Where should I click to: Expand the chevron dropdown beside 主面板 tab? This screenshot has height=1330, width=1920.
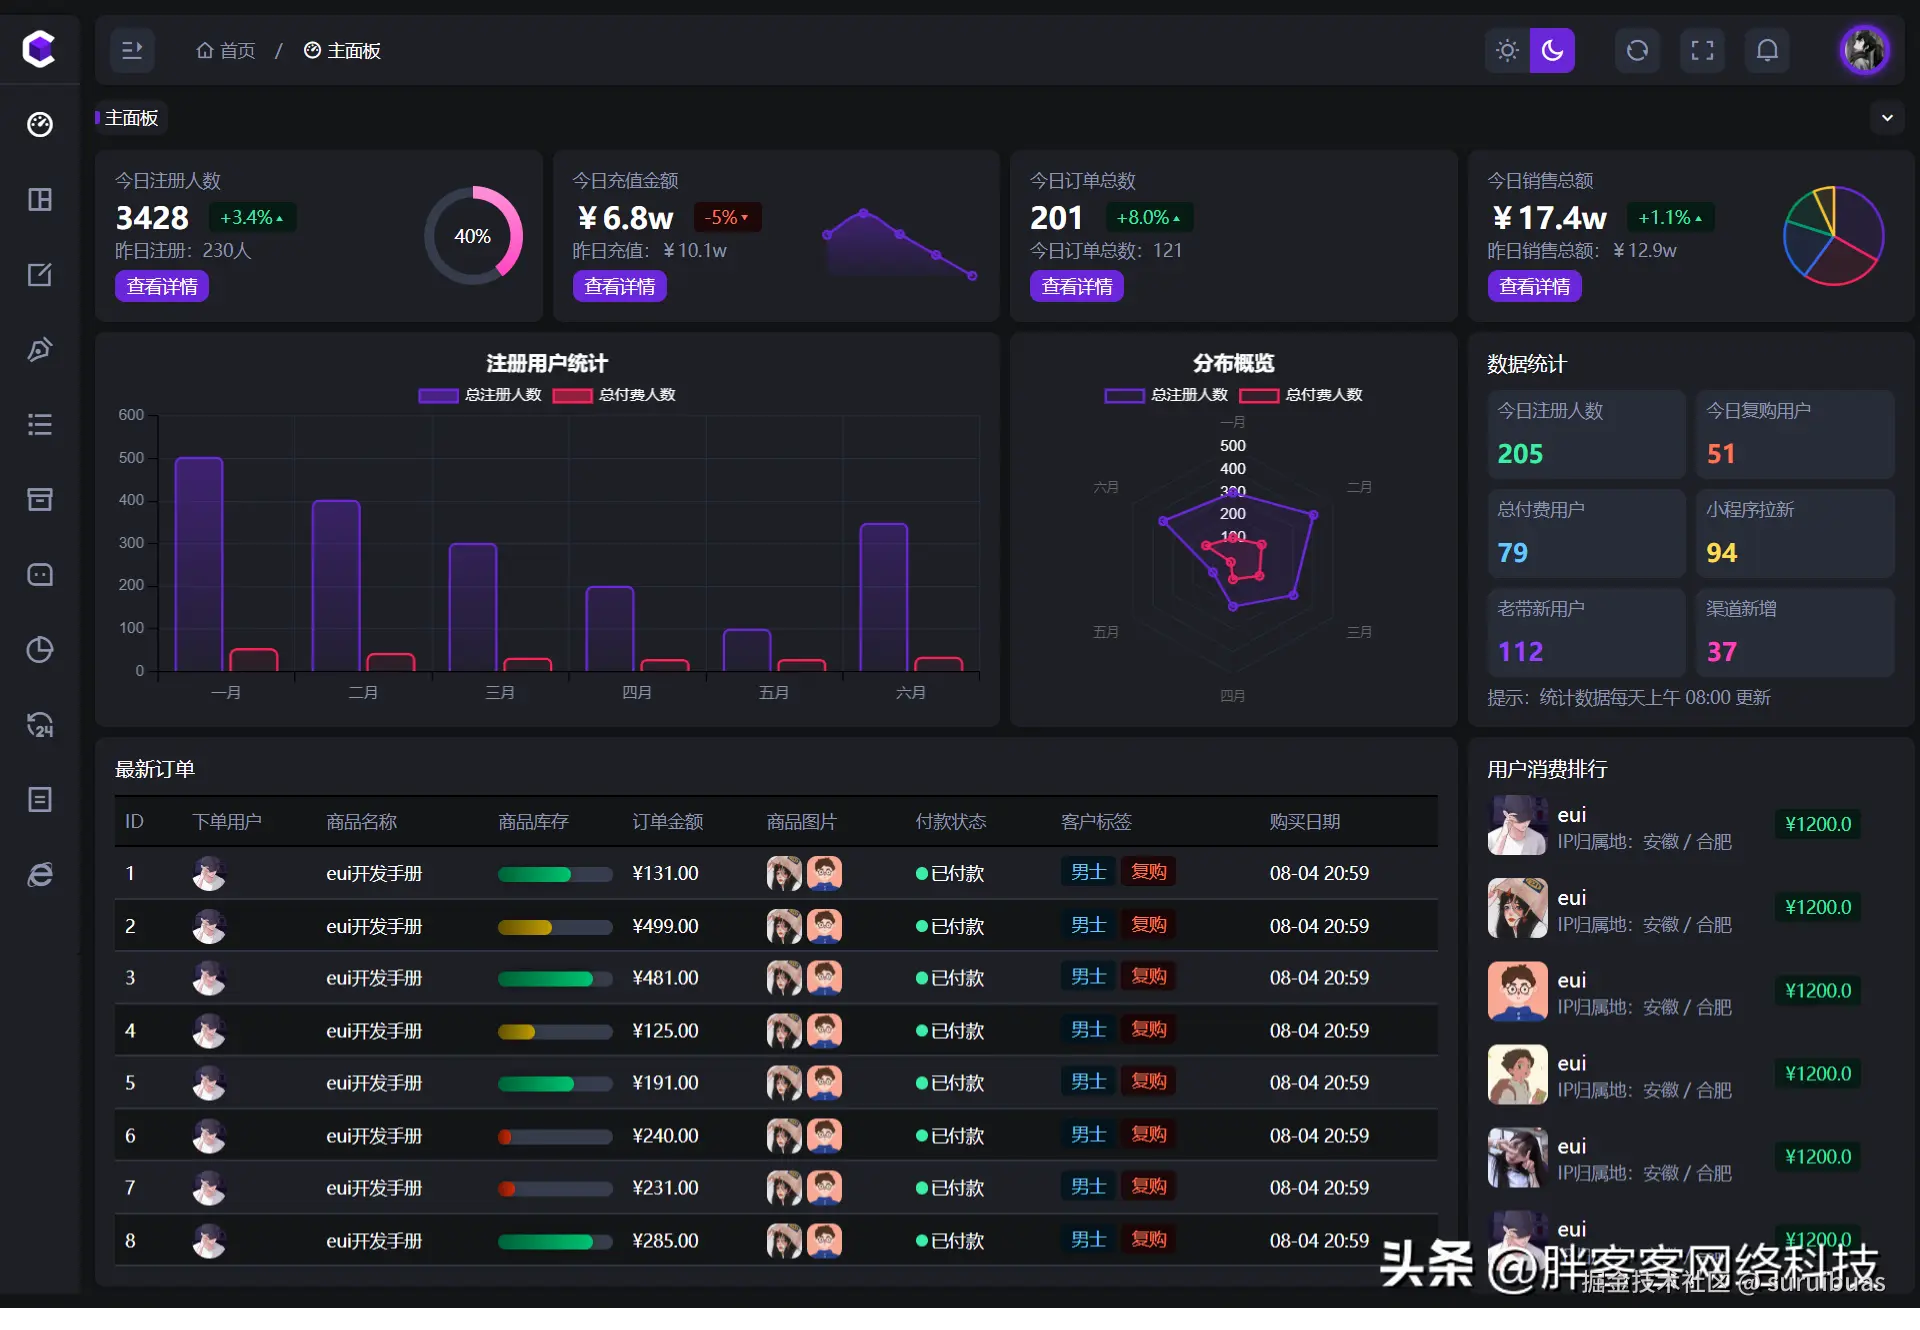click(x=1887, y=118)
